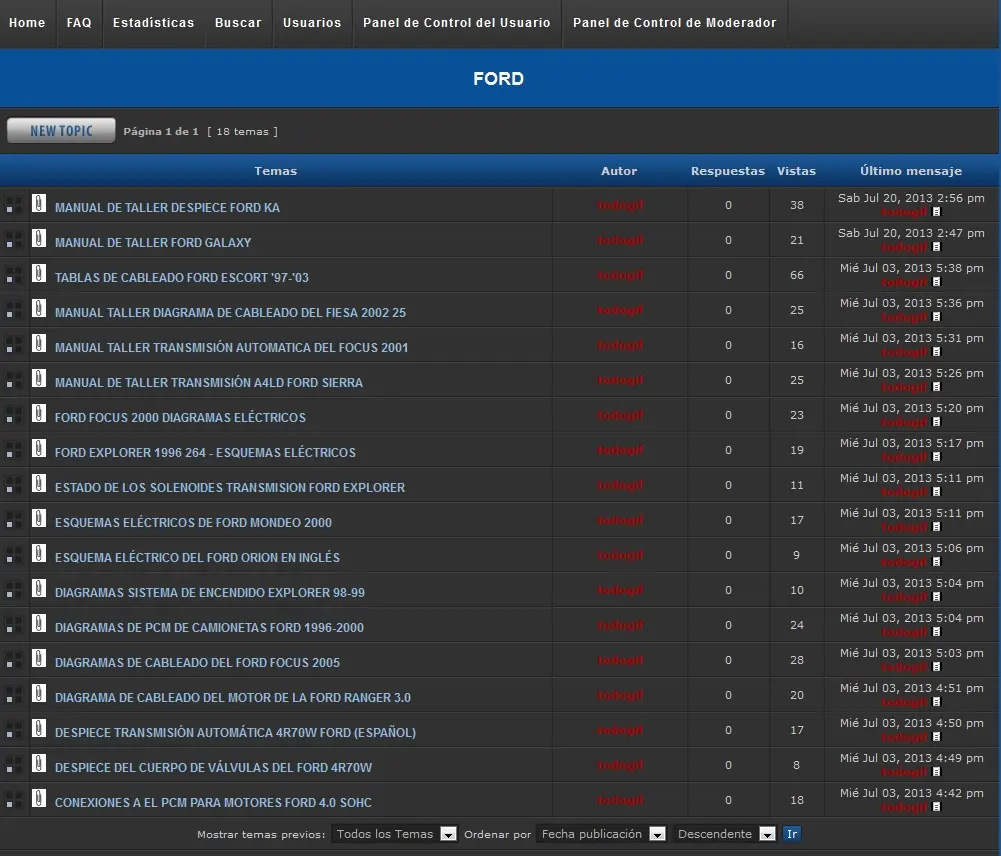Open Buscar in the navigation bar
This screenshot has width=1001, height=856.
point(238,23)
